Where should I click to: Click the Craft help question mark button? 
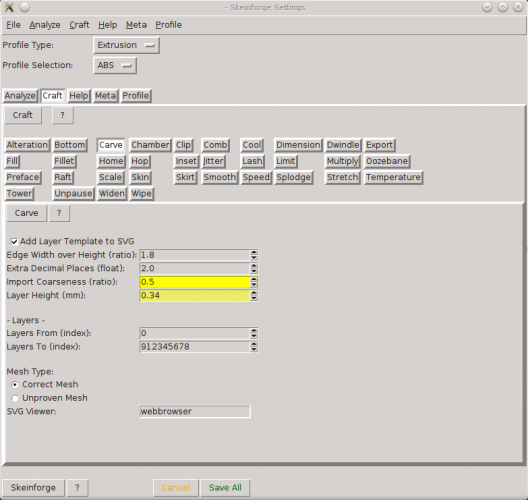click(63, 115)
